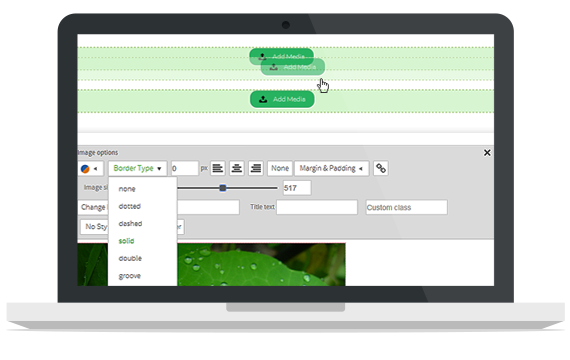Image resolution: width=570 pixels, height=360 pixels.
Task: Select 'none' border type
Action: (127, 189)
